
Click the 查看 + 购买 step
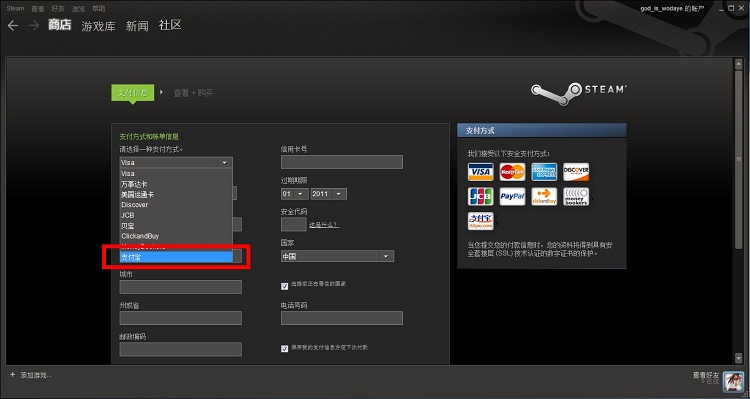193,93
